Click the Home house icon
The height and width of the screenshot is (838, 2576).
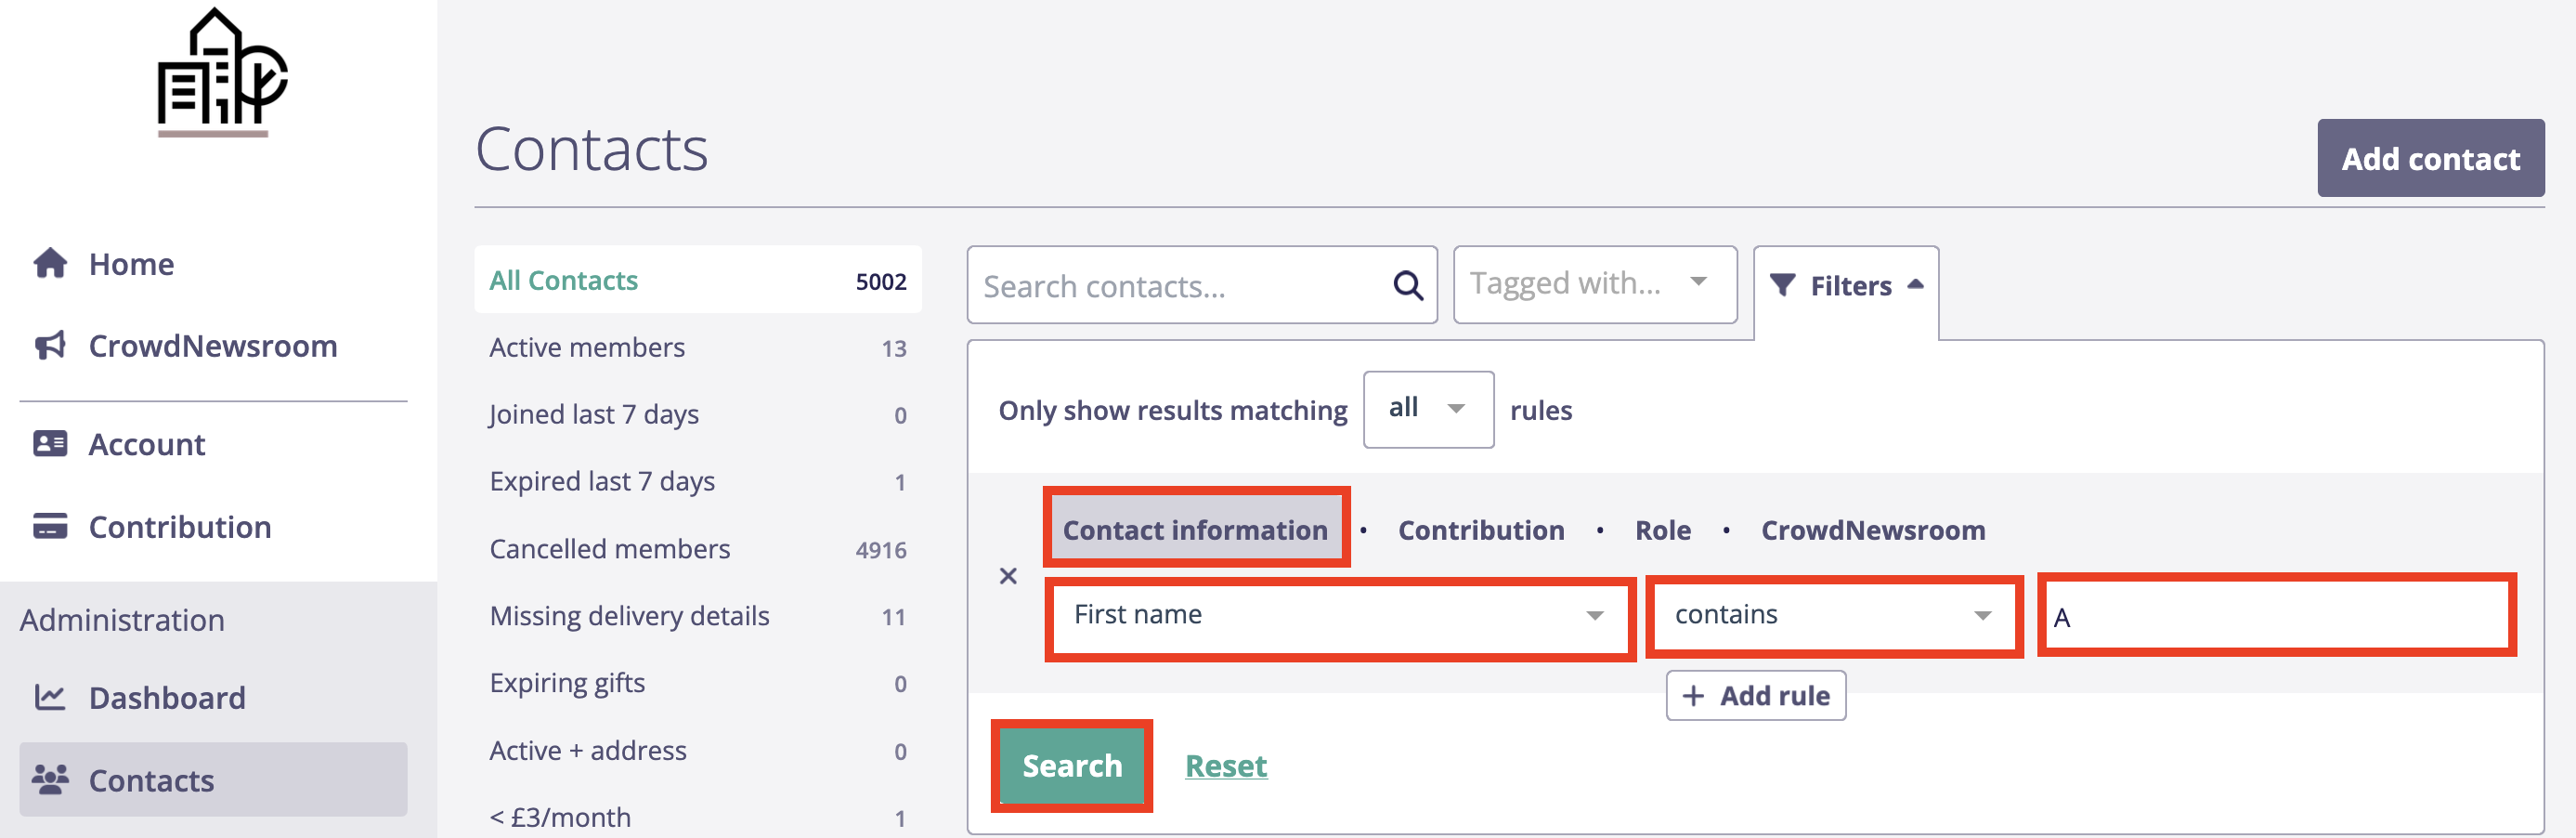click(50, 264)
